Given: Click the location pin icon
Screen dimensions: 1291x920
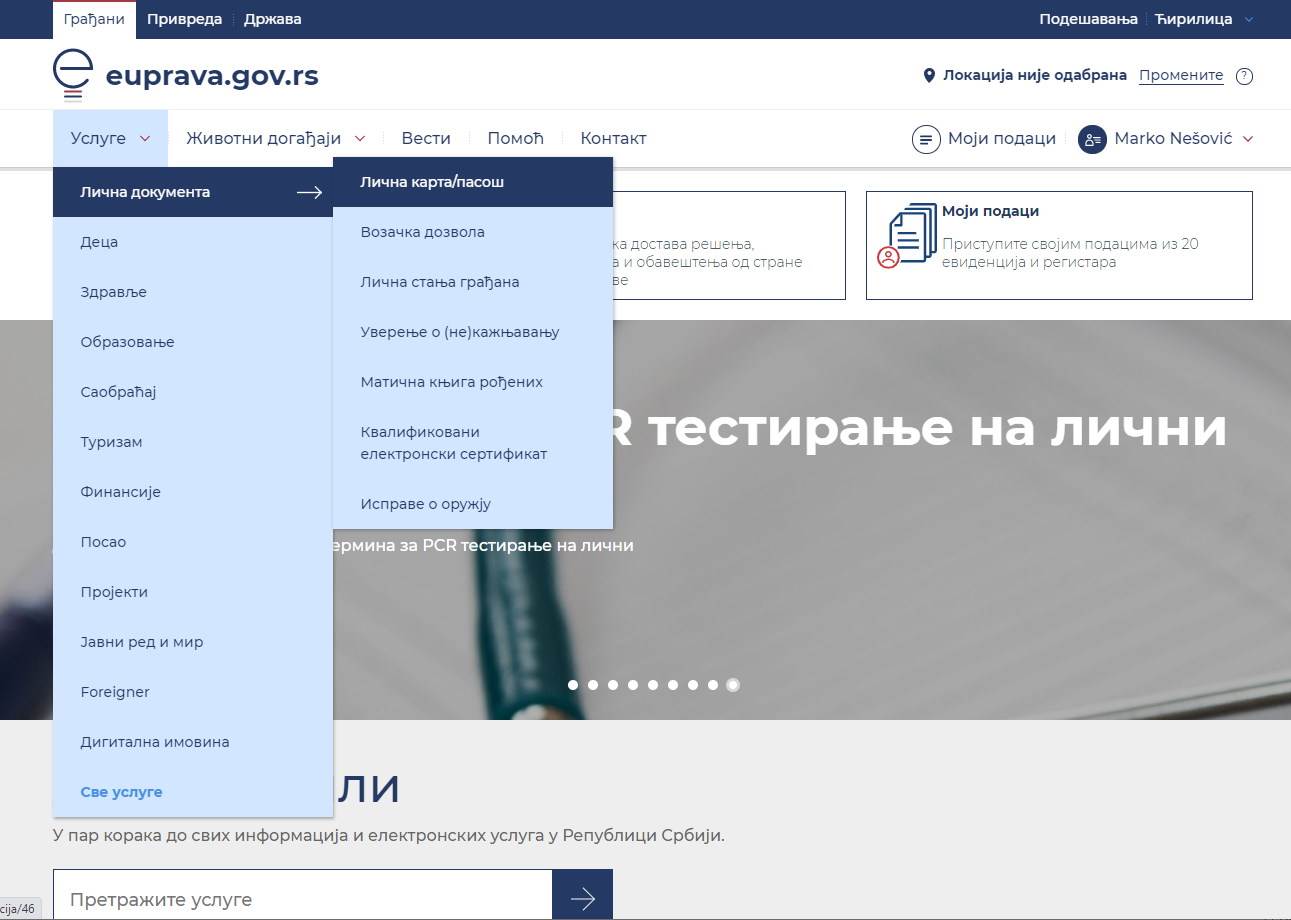Looking at the screenshot, I should [x=928, y=74].
